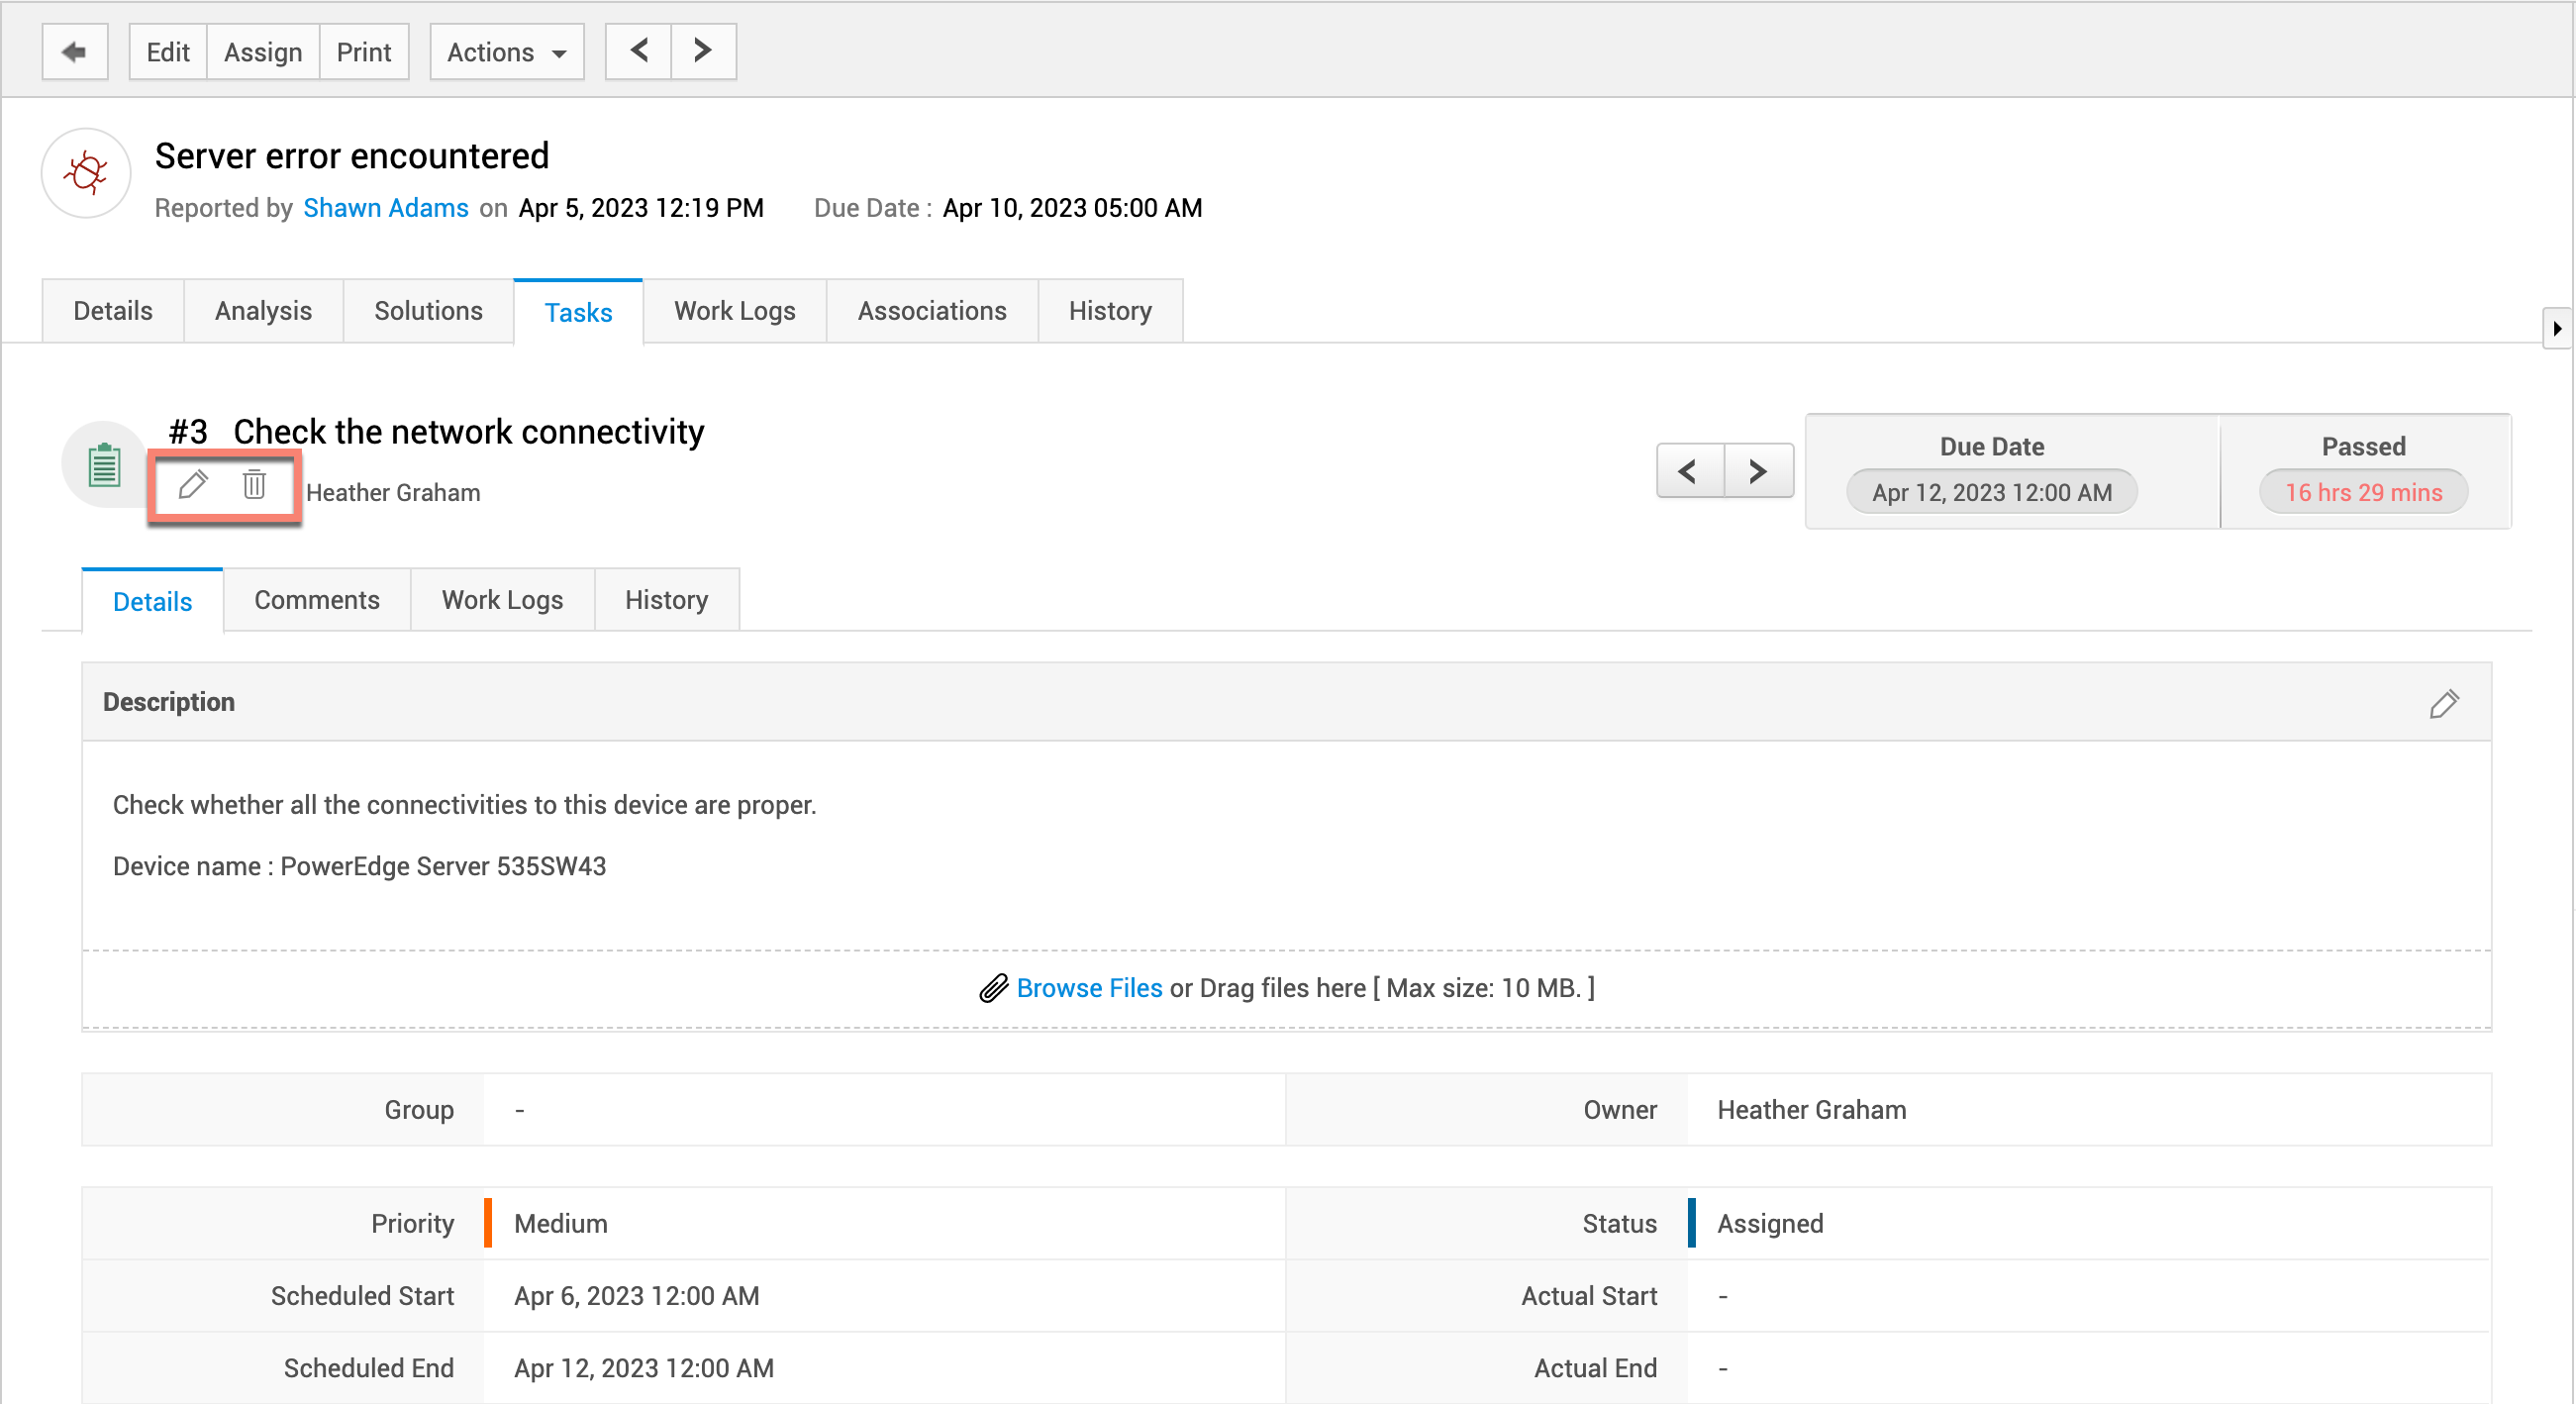Open task History sub-tab beside Work Logs
The image size is (2576, 1404).
pos(666,600)
